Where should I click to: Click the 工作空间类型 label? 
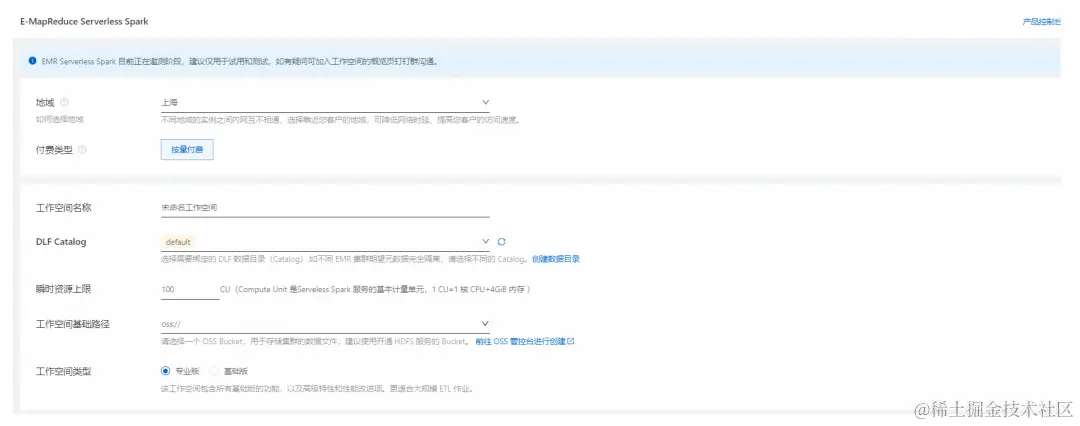[63, 372]
